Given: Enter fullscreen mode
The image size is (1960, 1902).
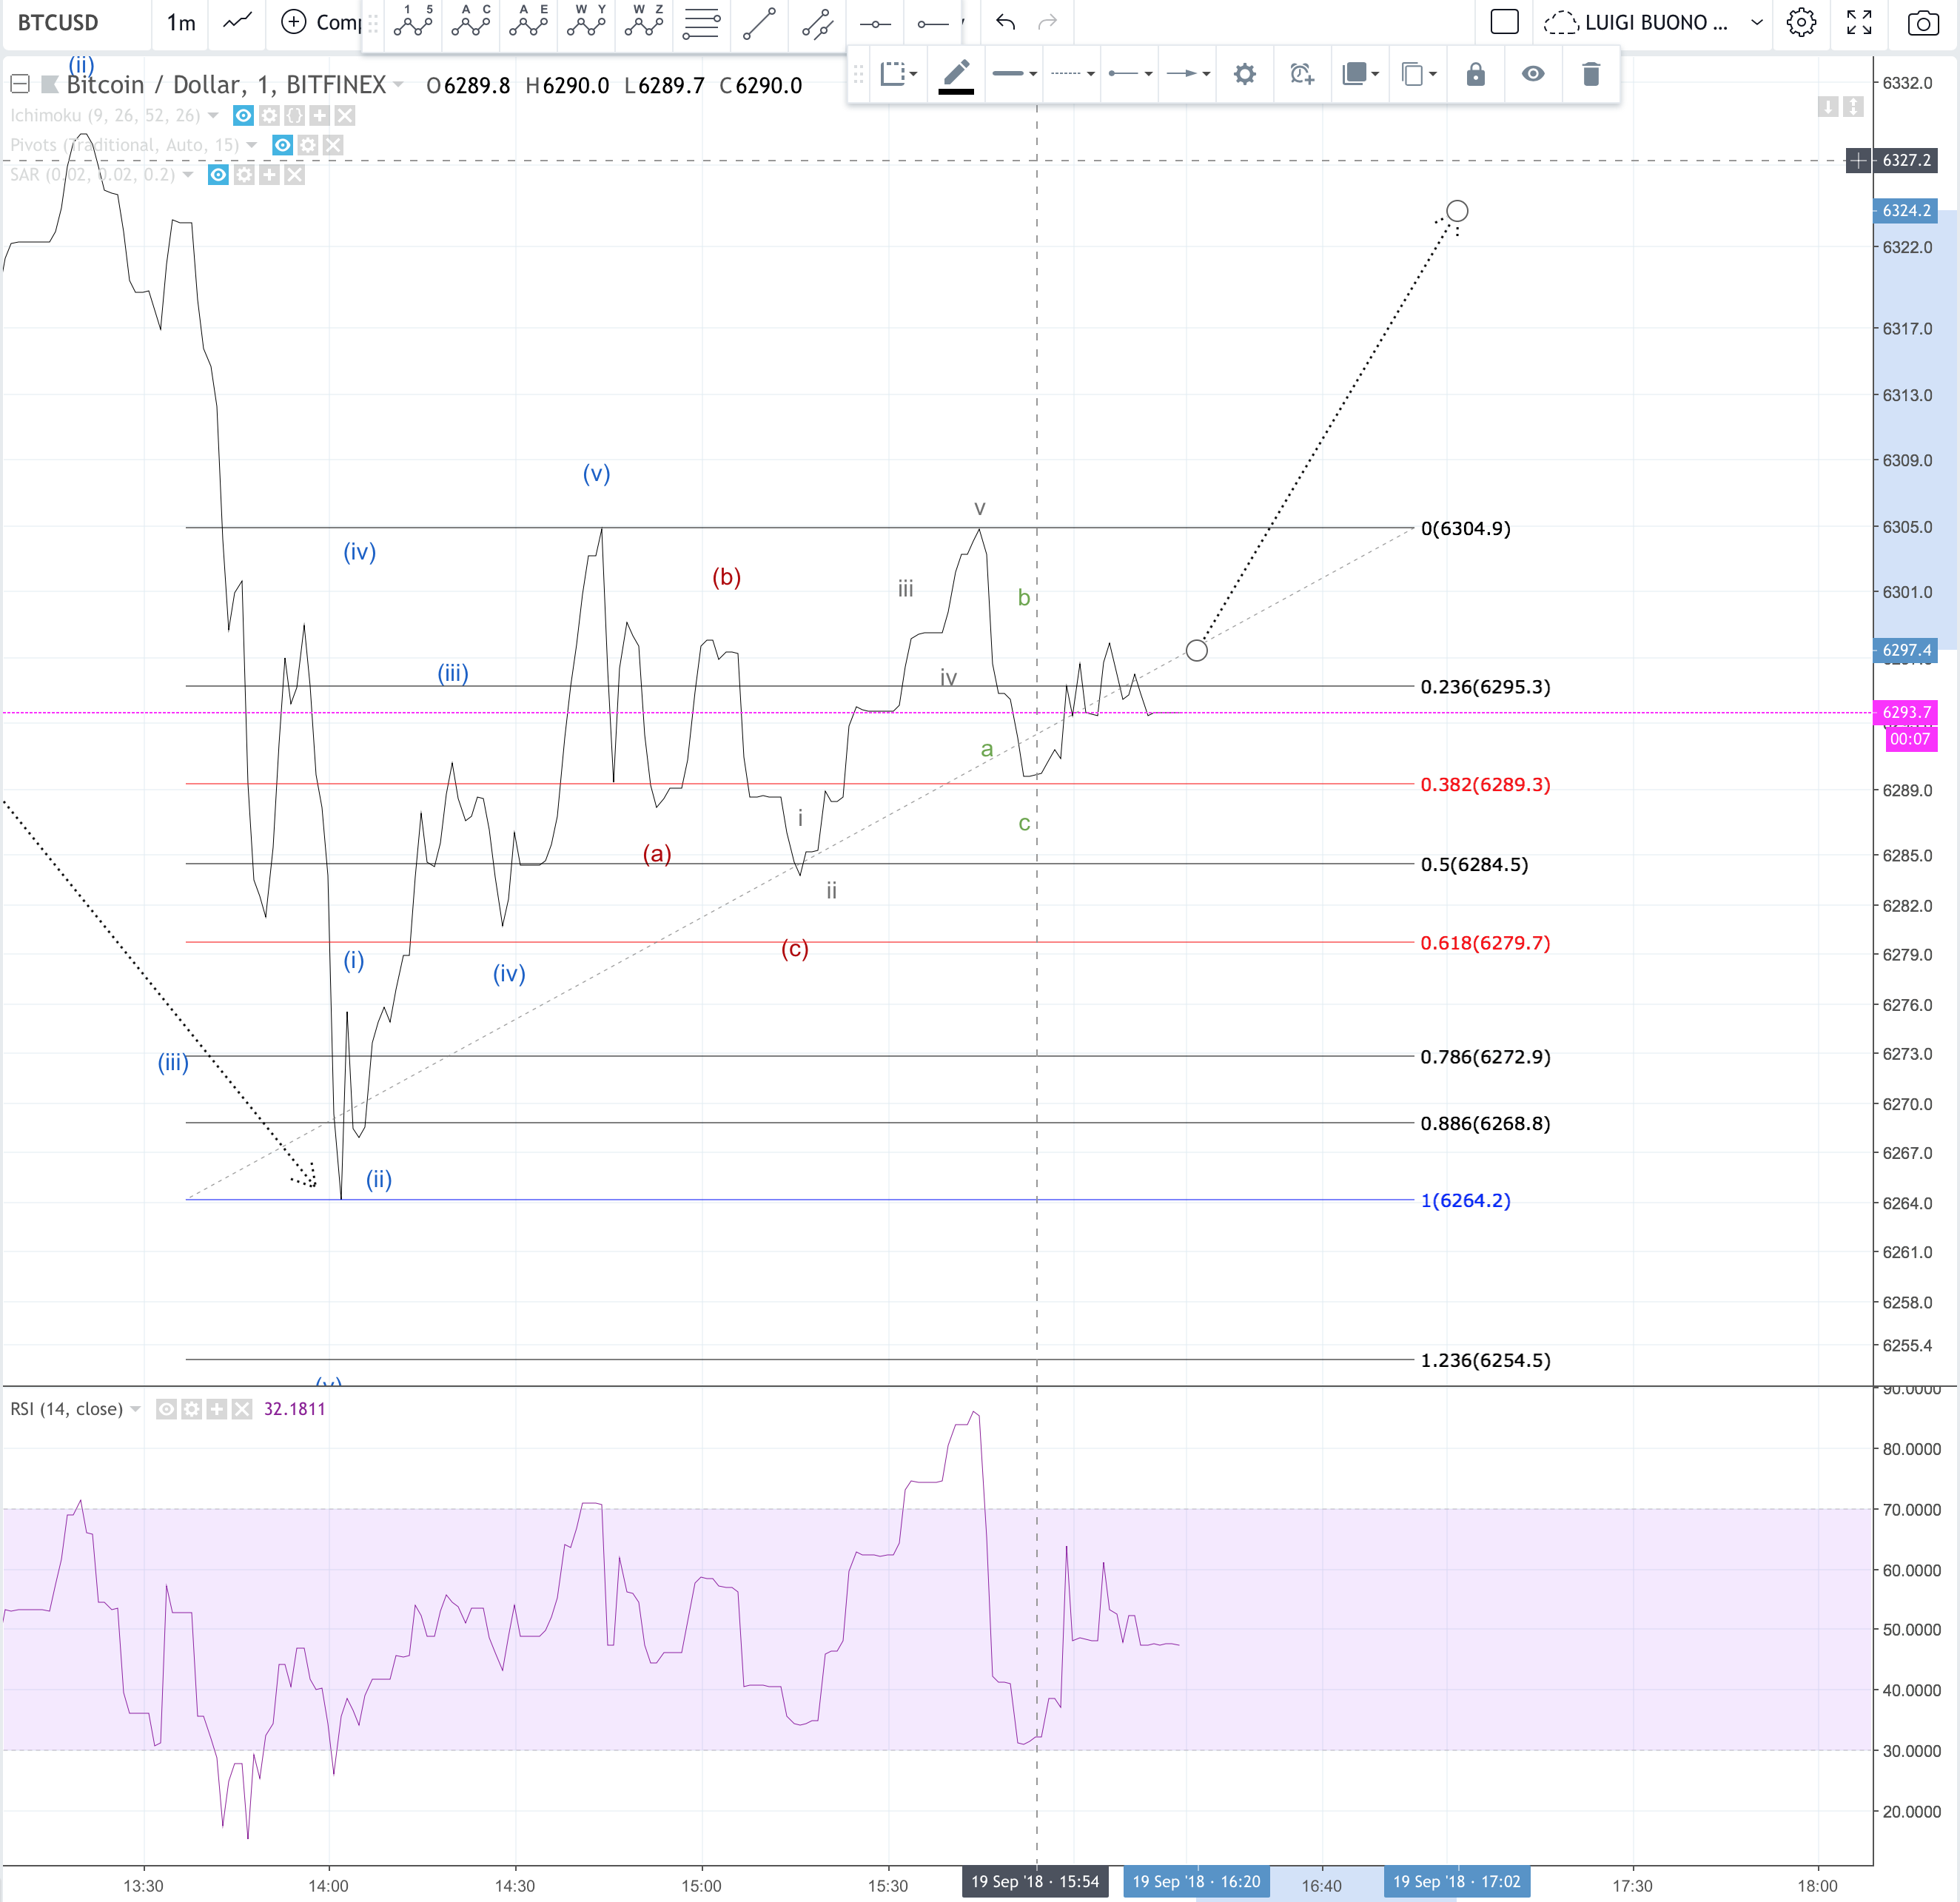Looking at the screenshot, I should point(1858,22).
